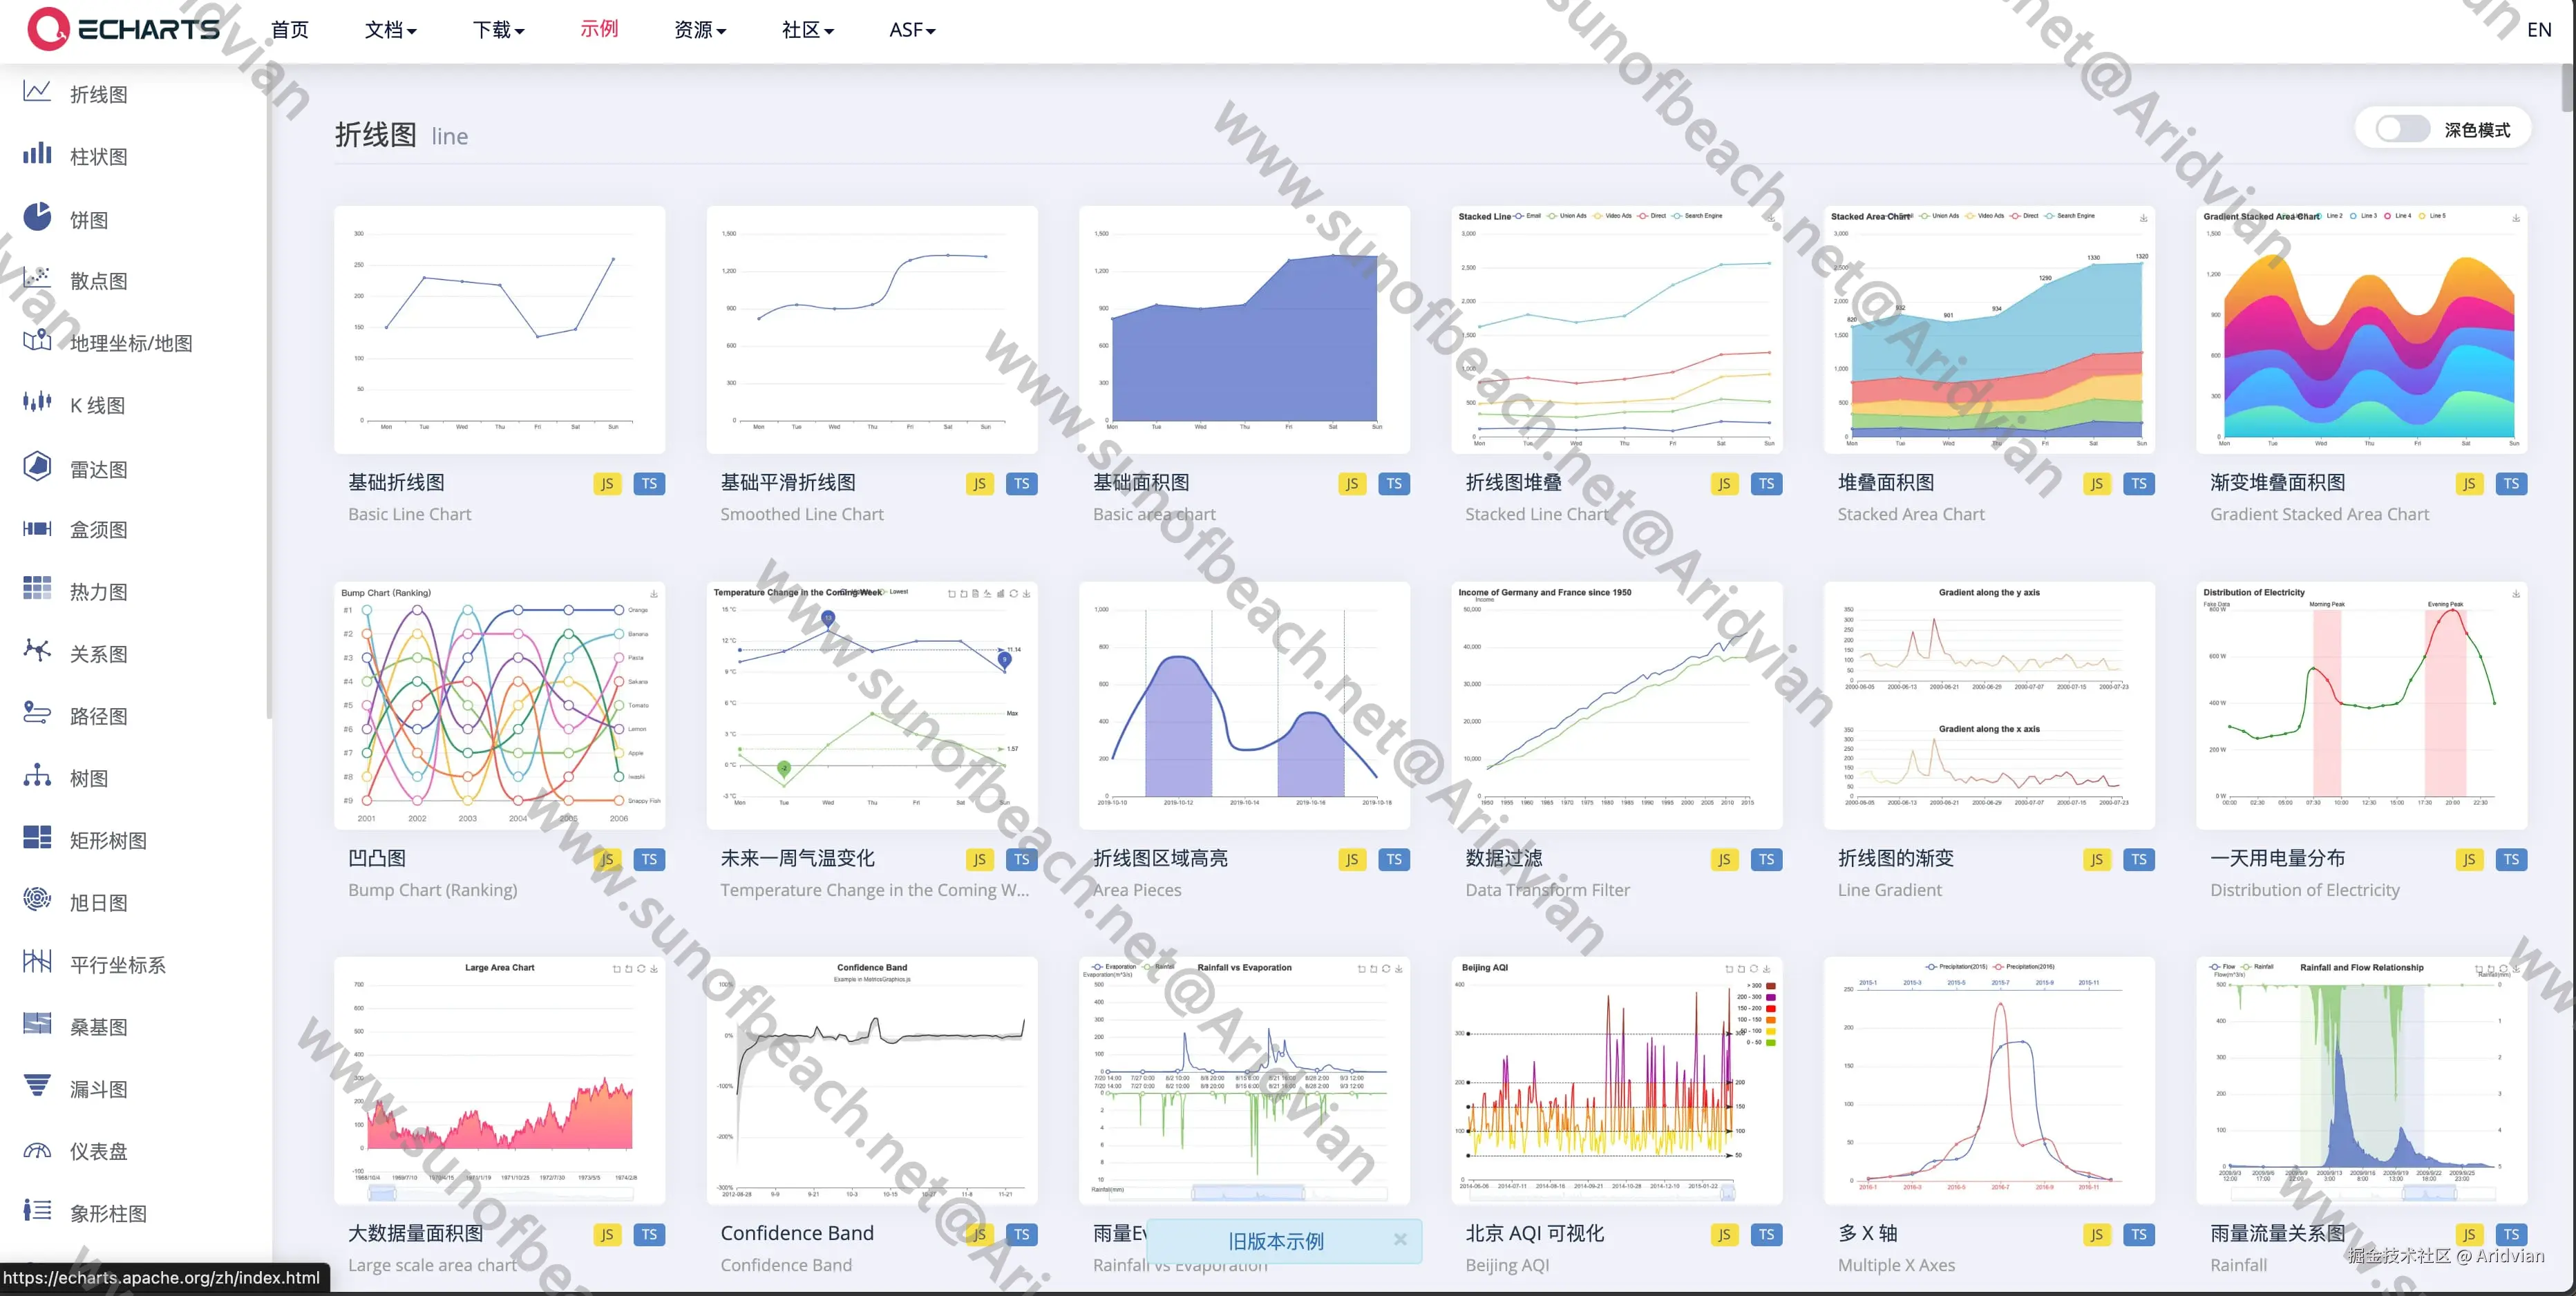Click the pie chart sidebar icon
2576x1296 pixels.
point(37,217)
